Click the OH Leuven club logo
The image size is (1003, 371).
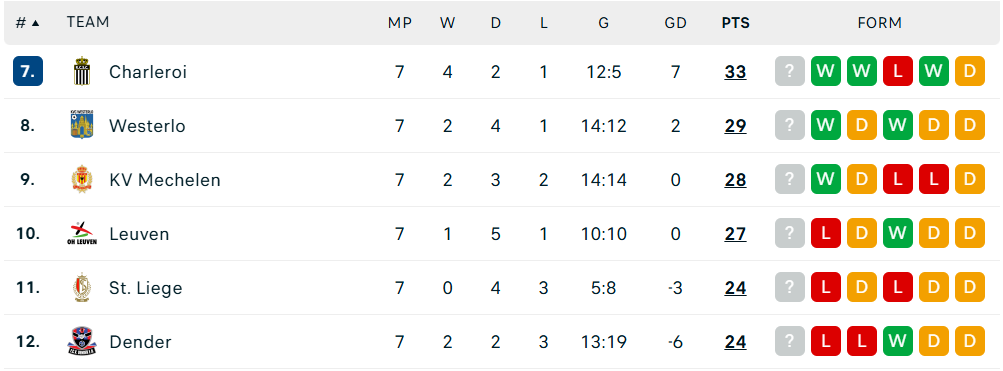click(x=82, y=233)
